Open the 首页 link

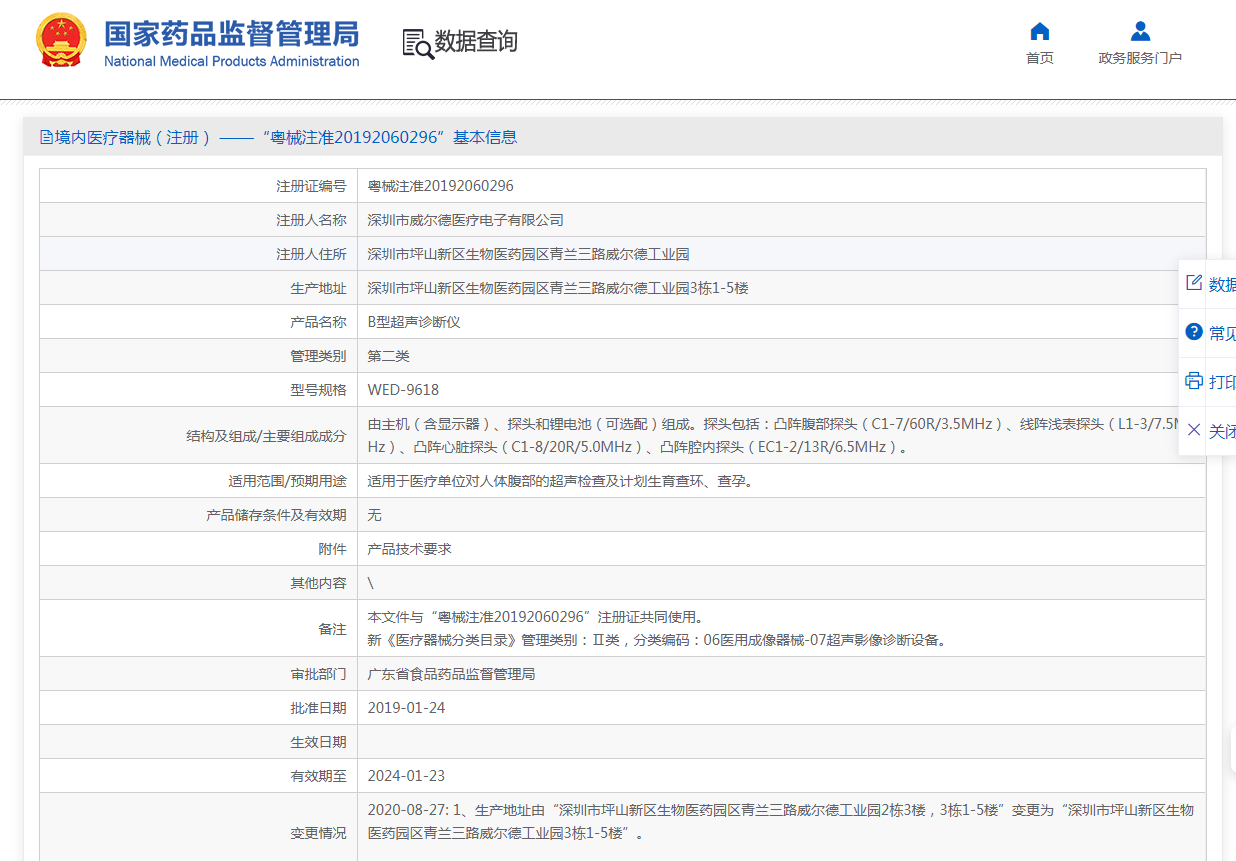(1040, 58)
